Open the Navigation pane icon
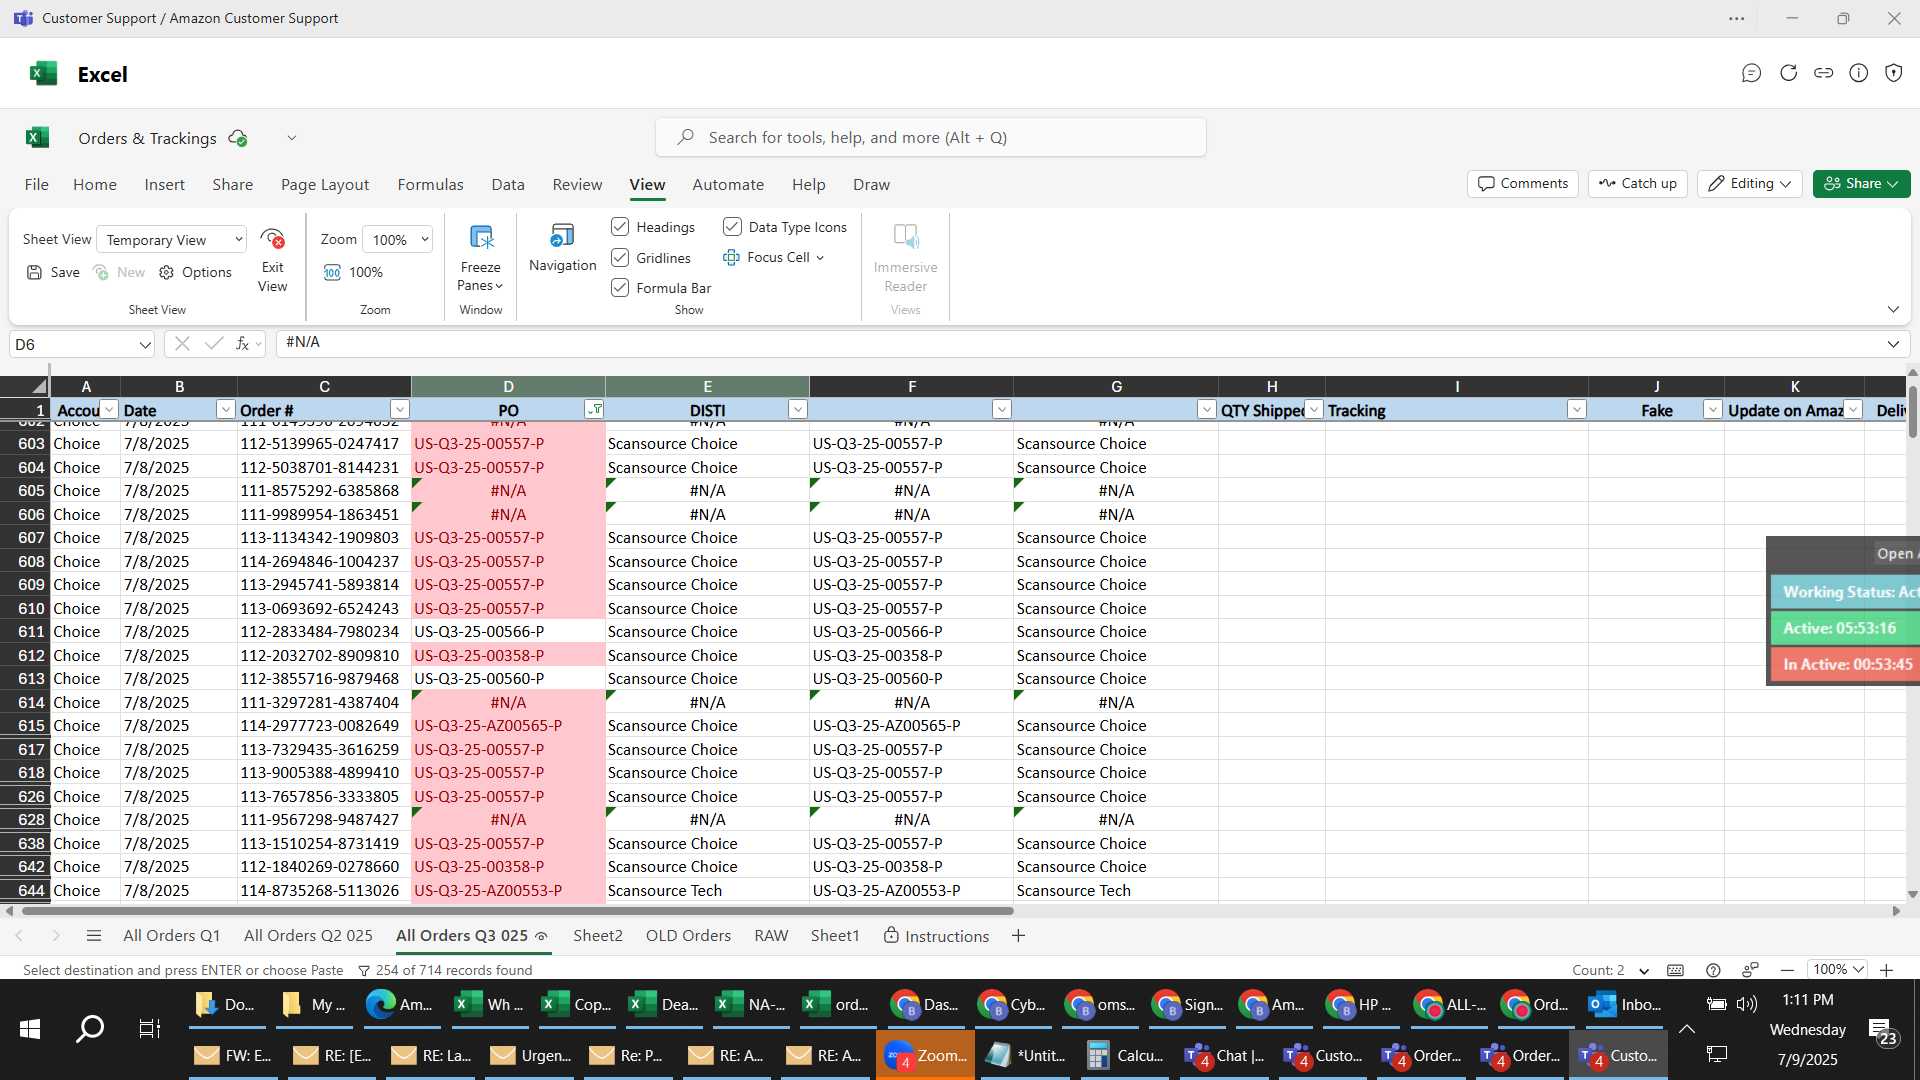This screenshot has height=1080, width=1920. (562, 237)
